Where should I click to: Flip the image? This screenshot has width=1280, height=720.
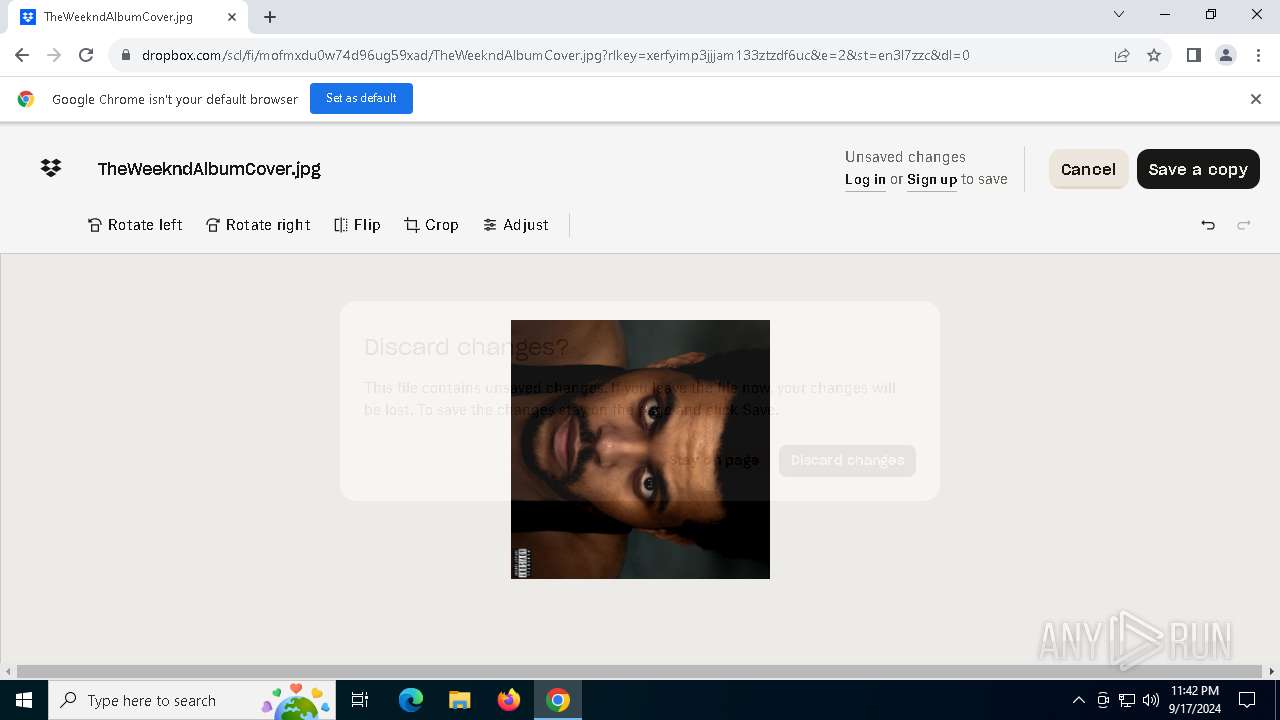(x=357, y=225)
